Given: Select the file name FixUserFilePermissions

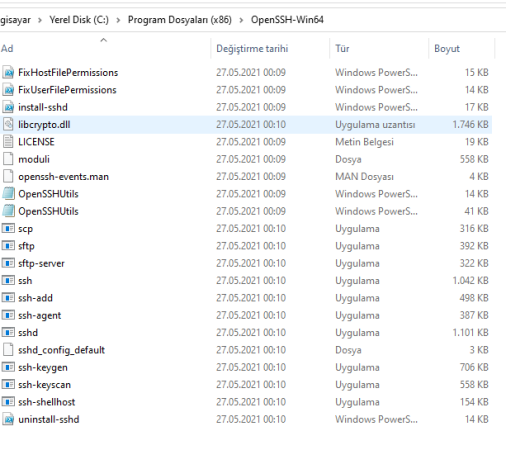Looking at the screenshot, I should tap(67, 90).
